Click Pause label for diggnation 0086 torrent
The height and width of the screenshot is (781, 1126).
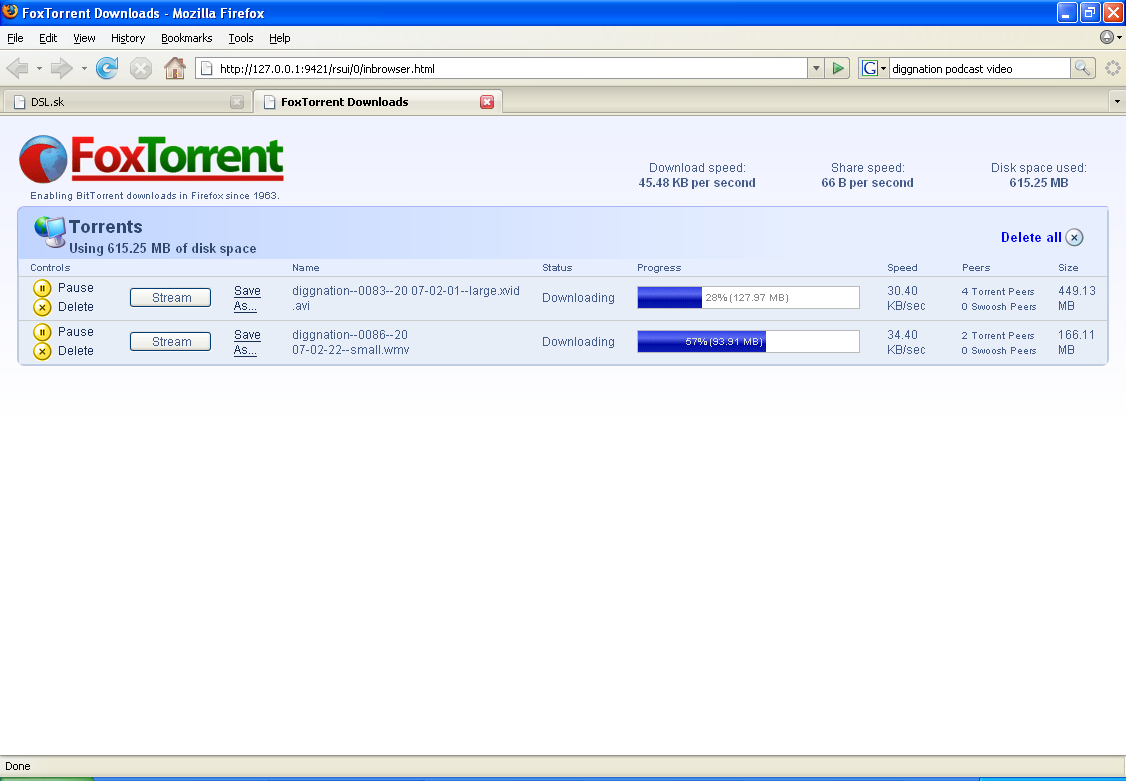(x=75, y=332)
